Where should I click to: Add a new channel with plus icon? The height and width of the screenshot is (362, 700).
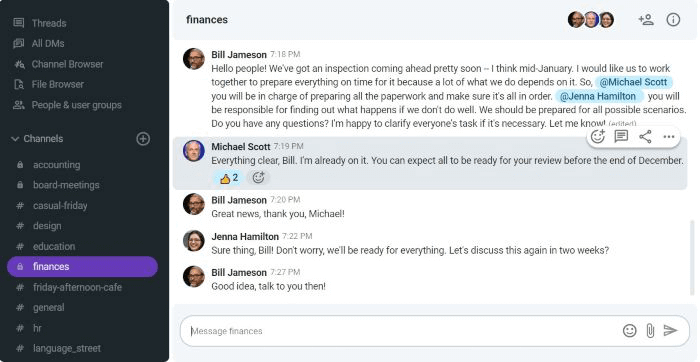143,139
